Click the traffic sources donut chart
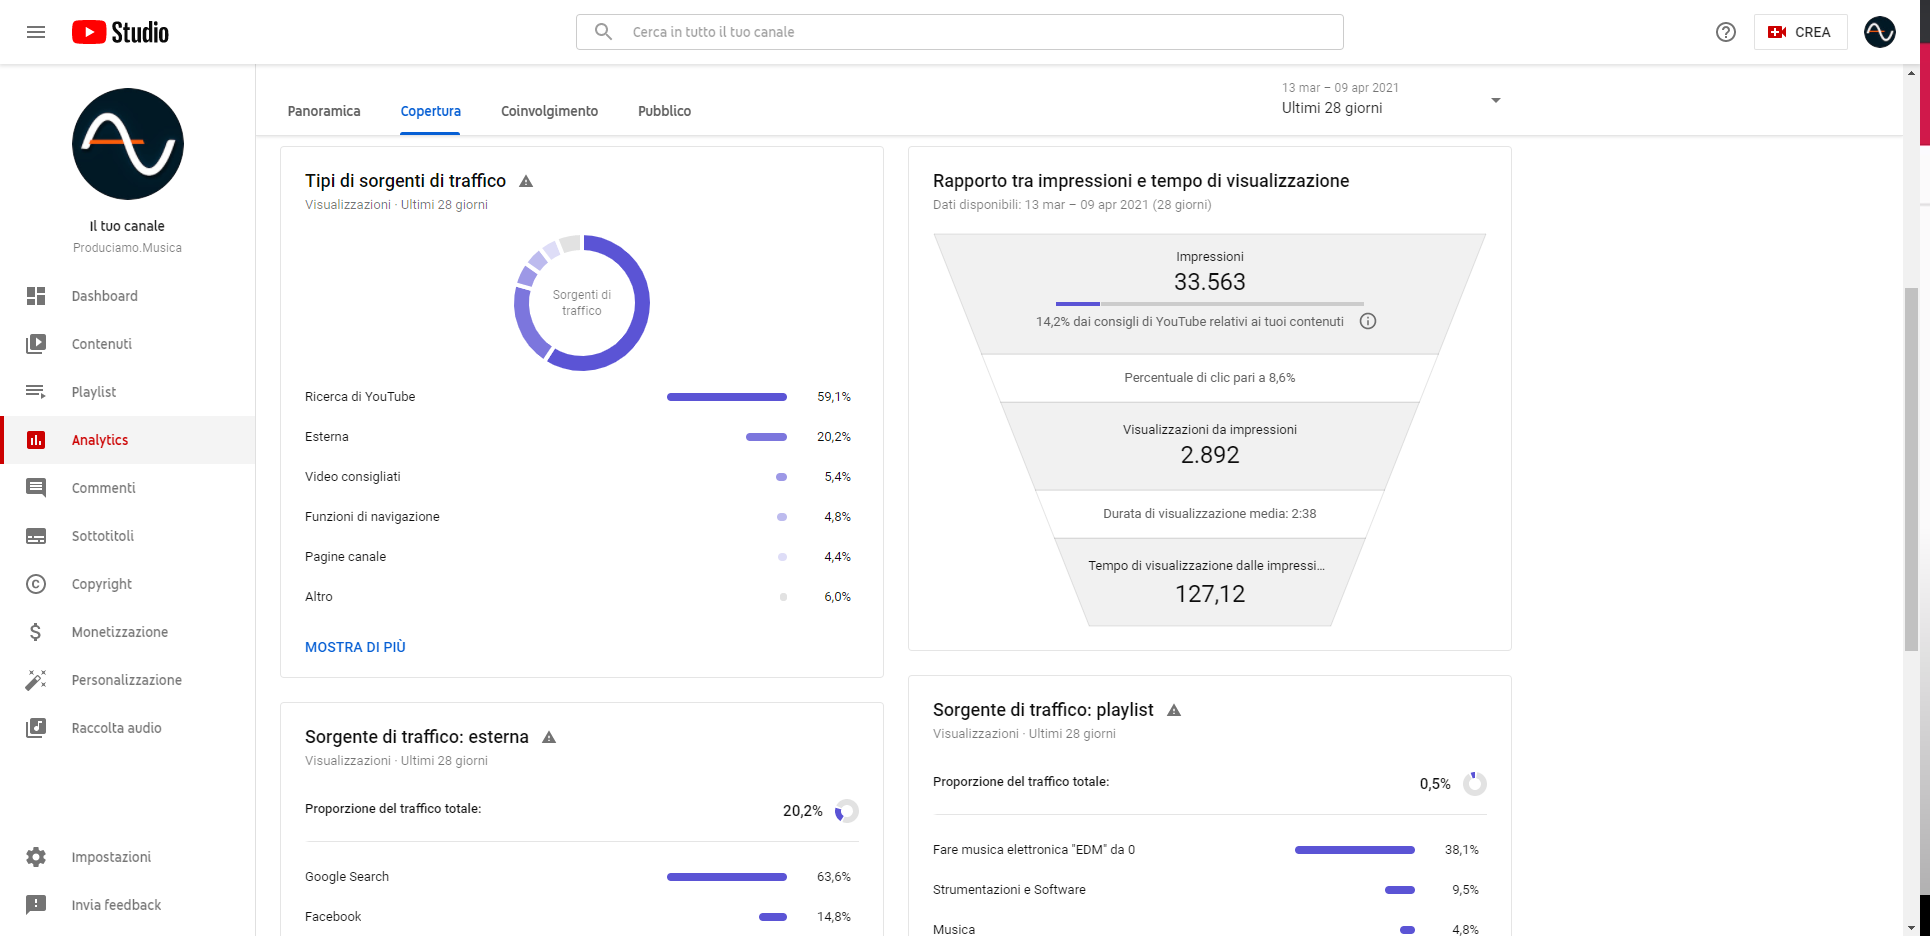1930x936 pixels. tap(582, 303)
